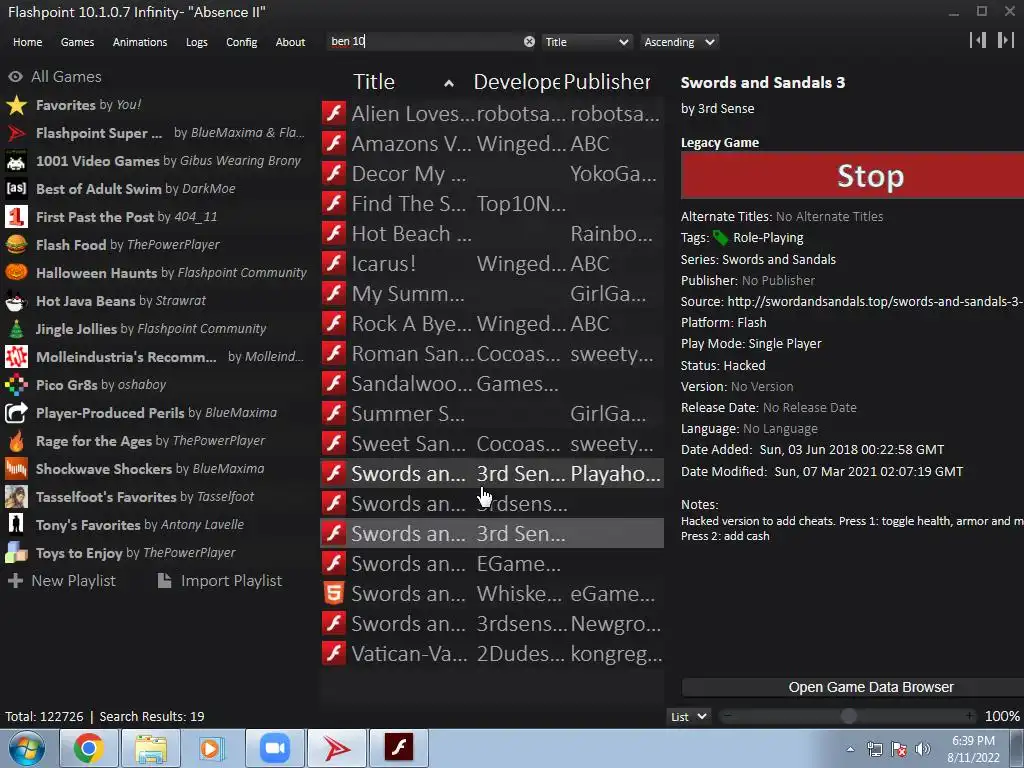Open the Logs page

point(197,42)
